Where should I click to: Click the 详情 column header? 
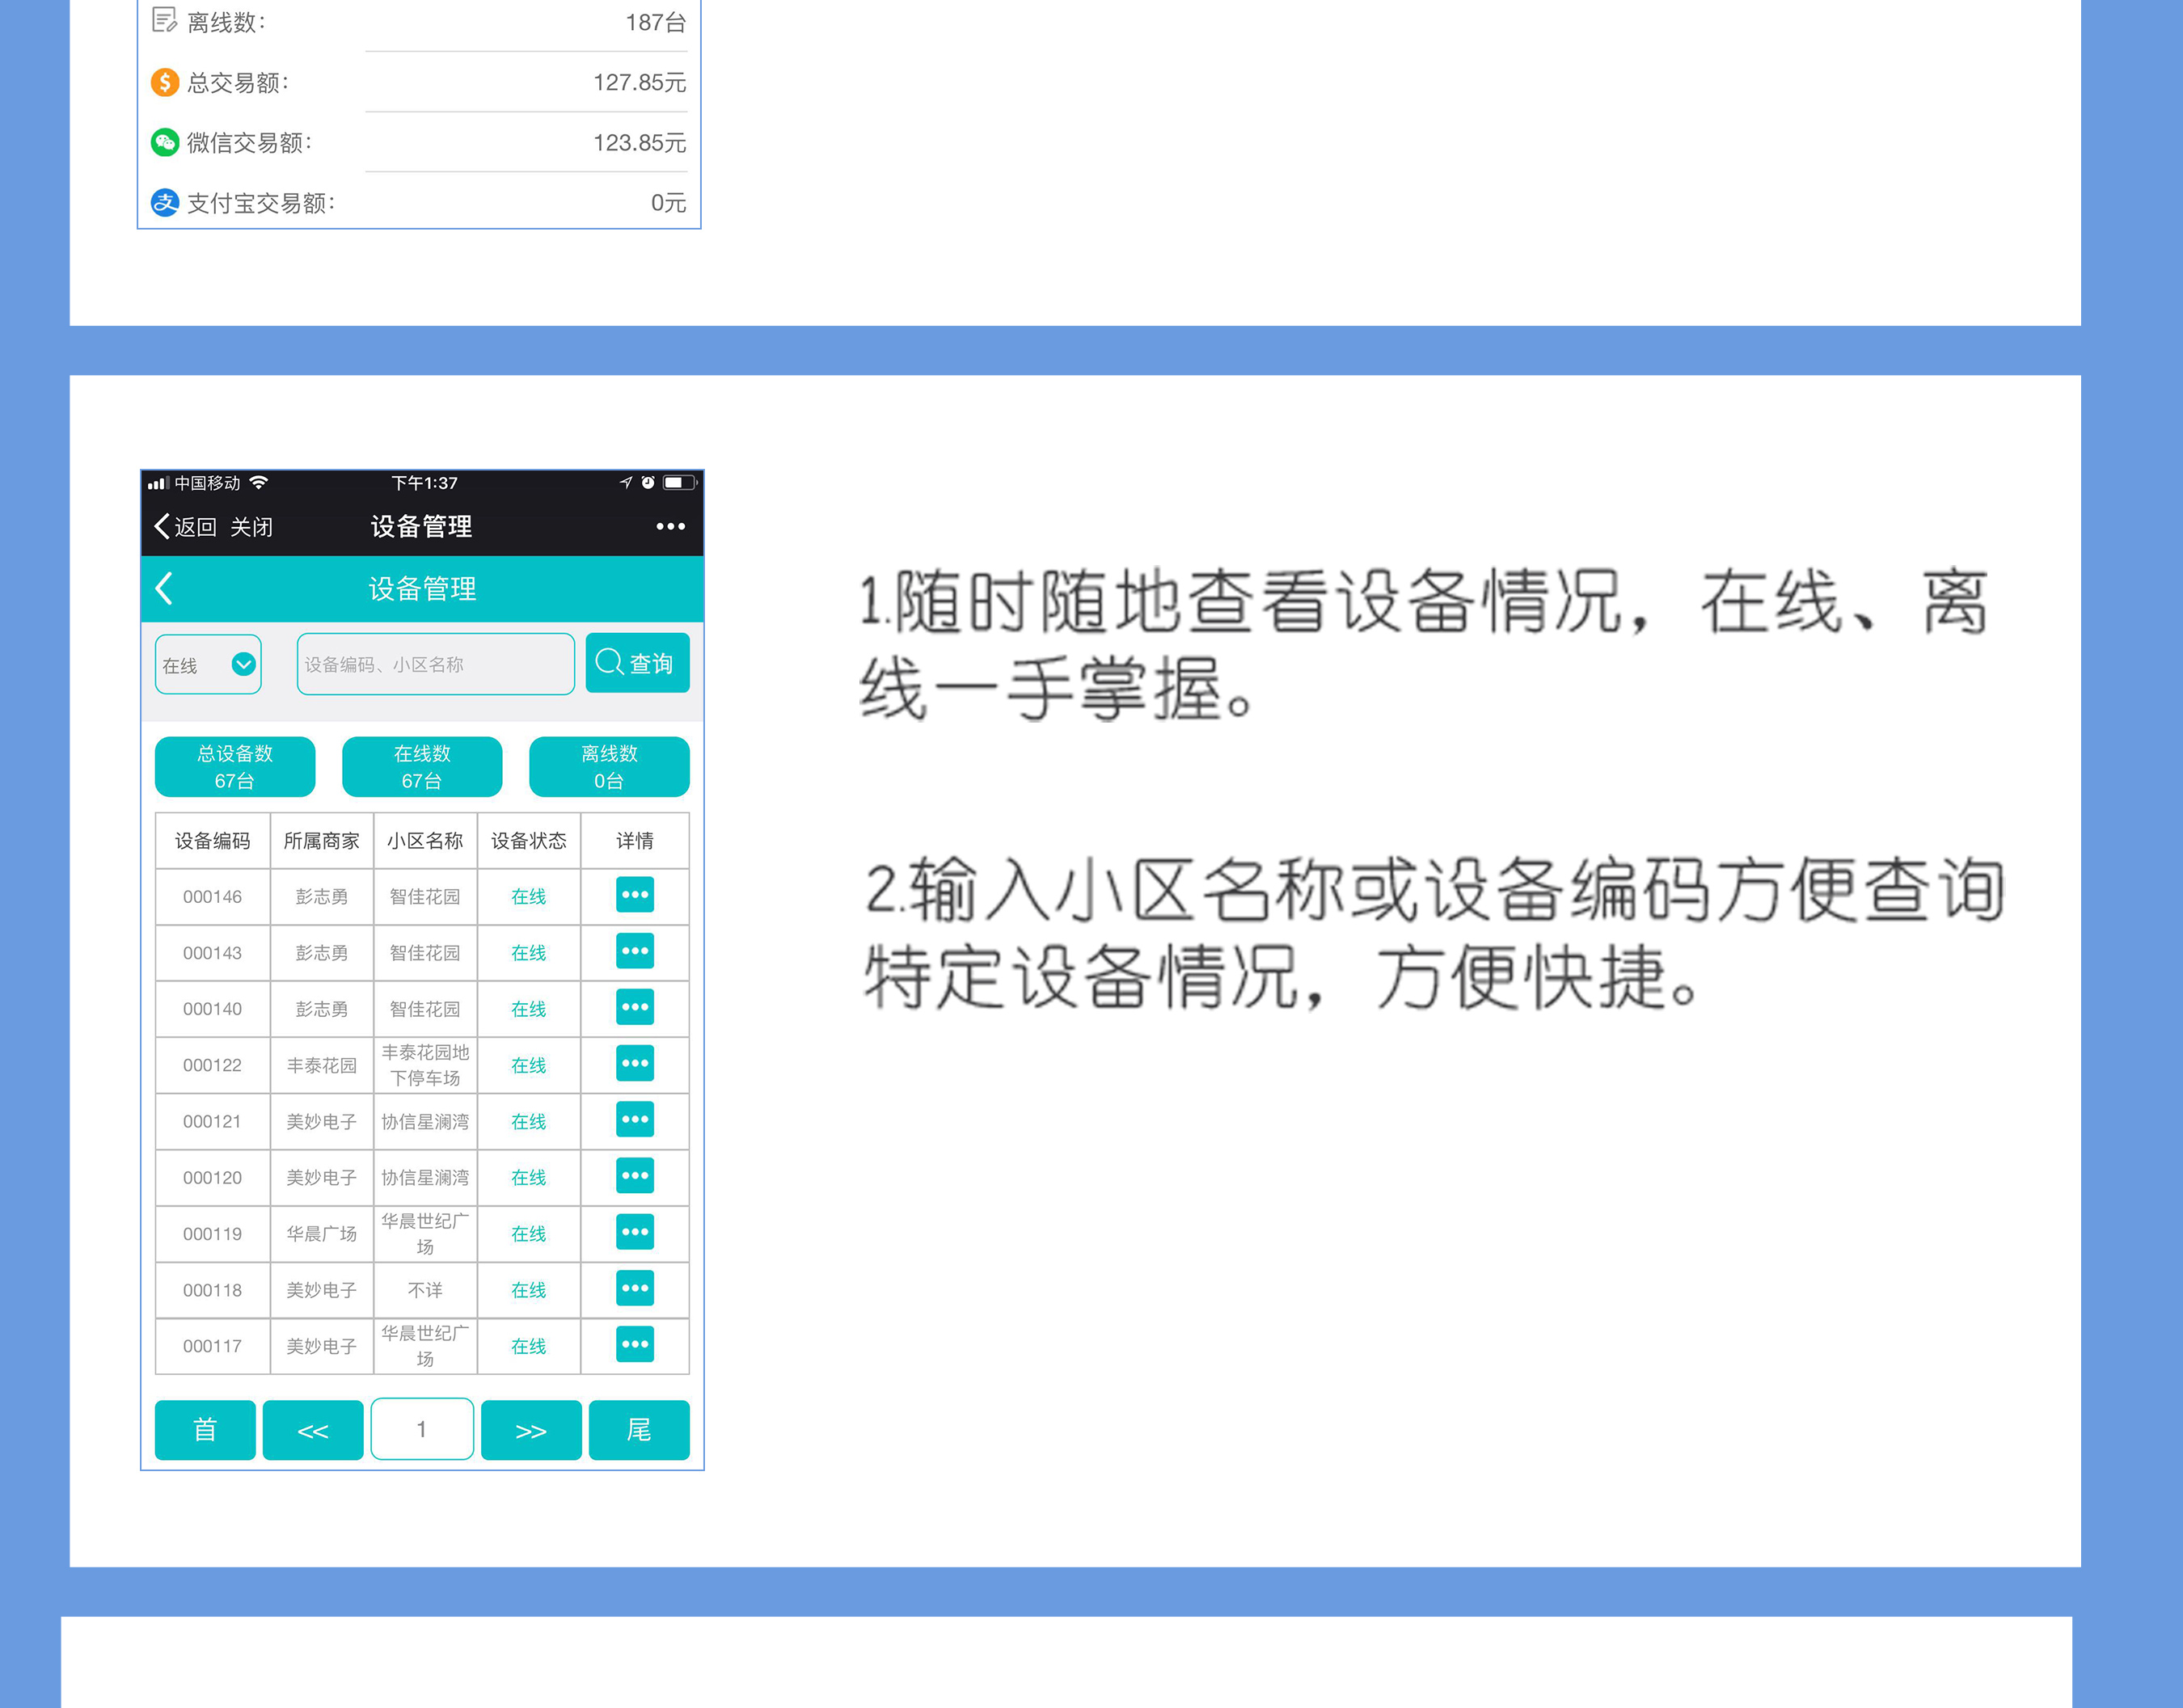(x=635, y=840)
